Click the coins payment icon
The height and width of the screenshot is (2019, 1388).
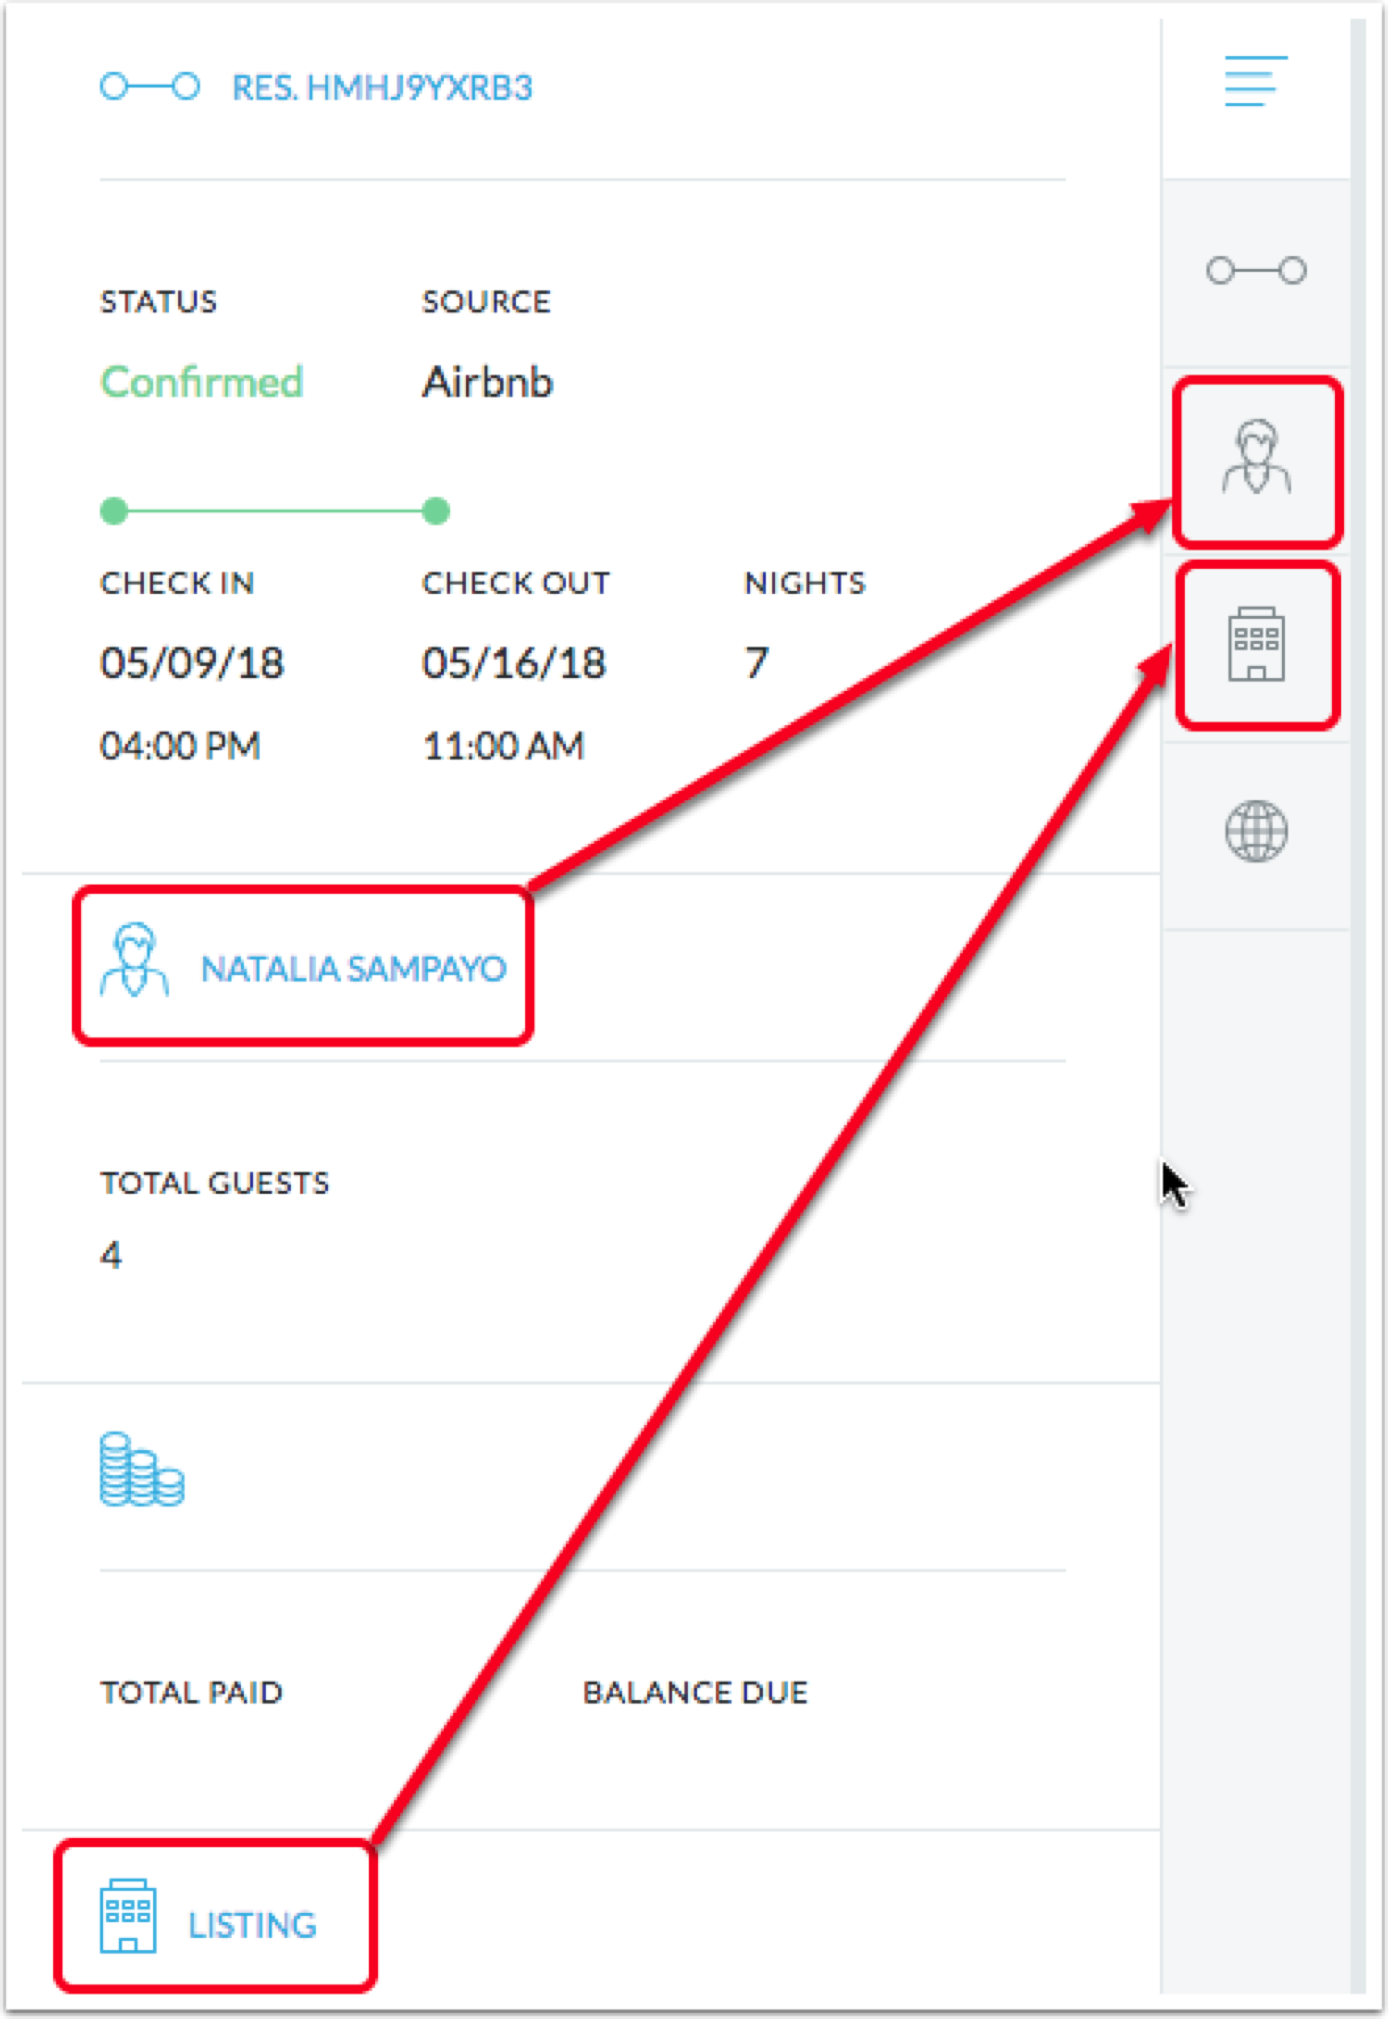[142, 1469]
